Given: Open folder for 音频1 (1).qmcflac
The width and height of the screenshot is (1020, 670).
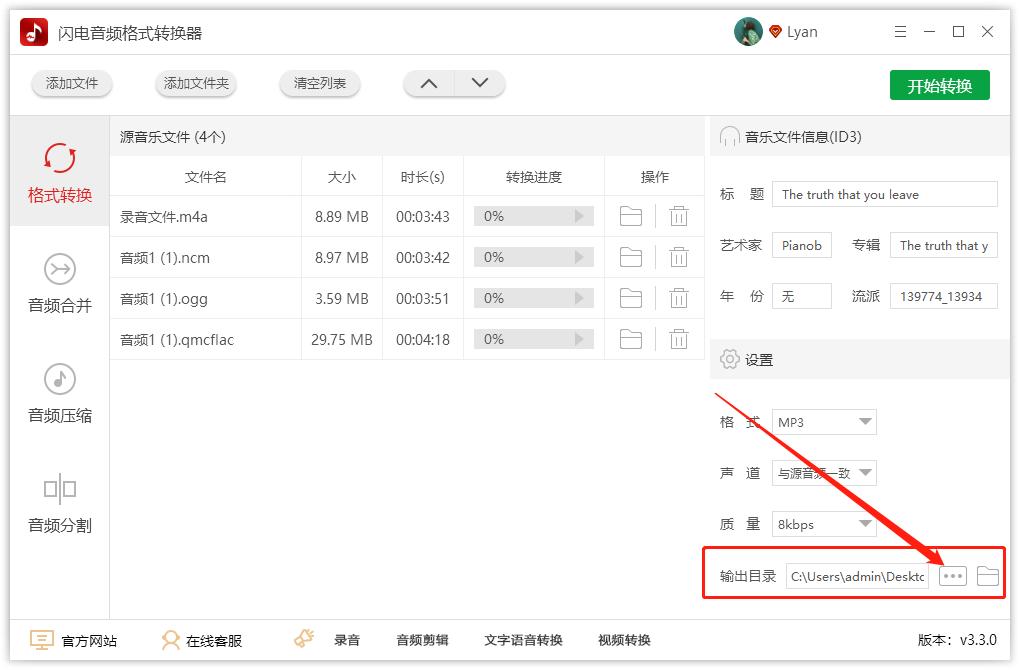Looking at the screenshot, I should coord(630,340).
